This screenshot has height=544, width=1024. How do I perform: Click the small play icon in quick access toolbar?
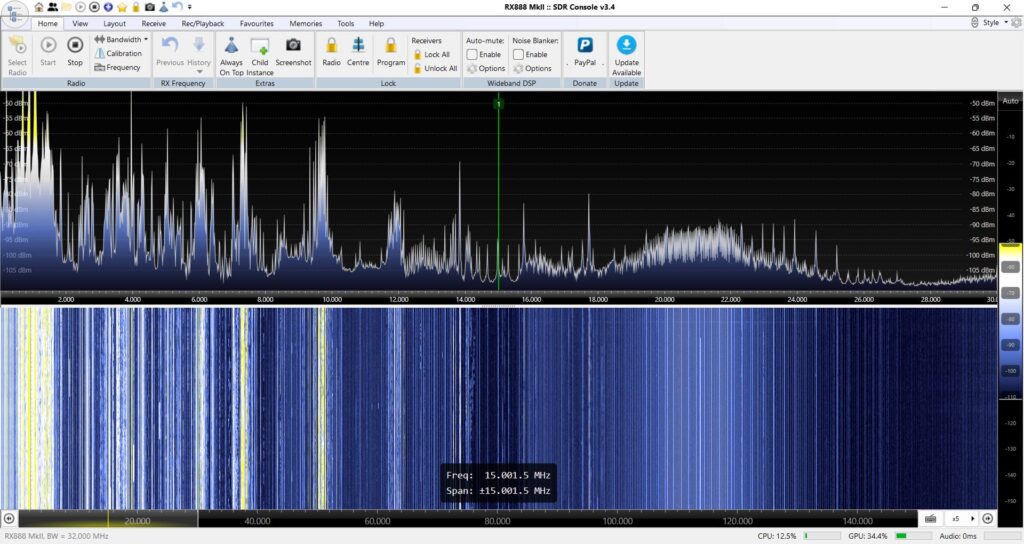[80, 7]
